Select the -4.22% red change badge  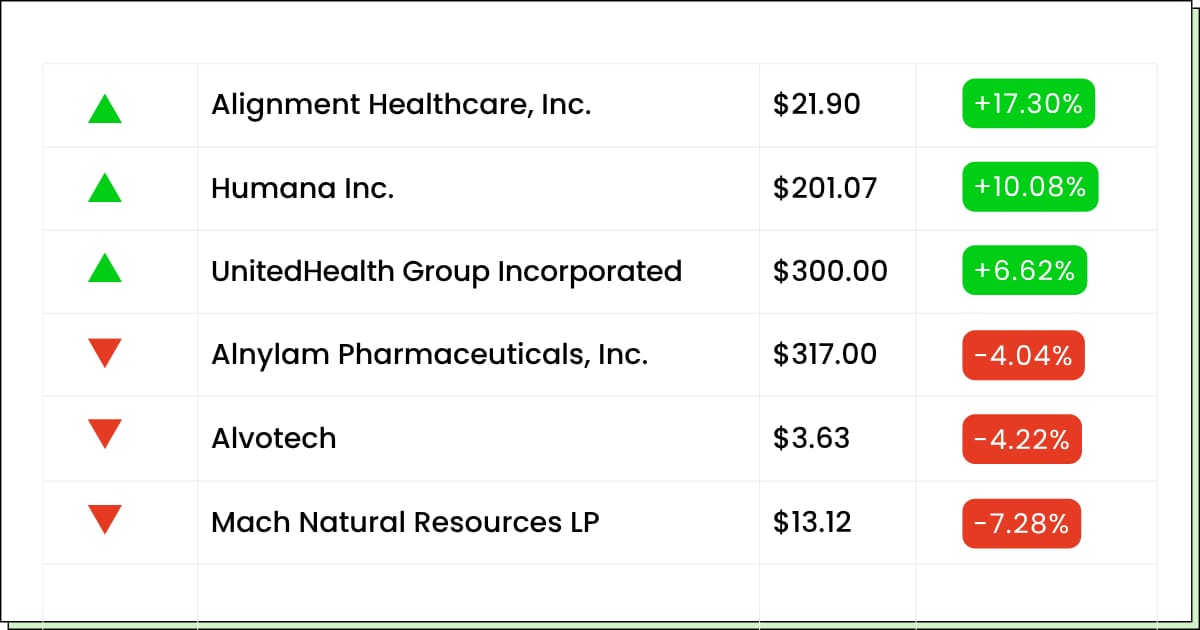1022,439
